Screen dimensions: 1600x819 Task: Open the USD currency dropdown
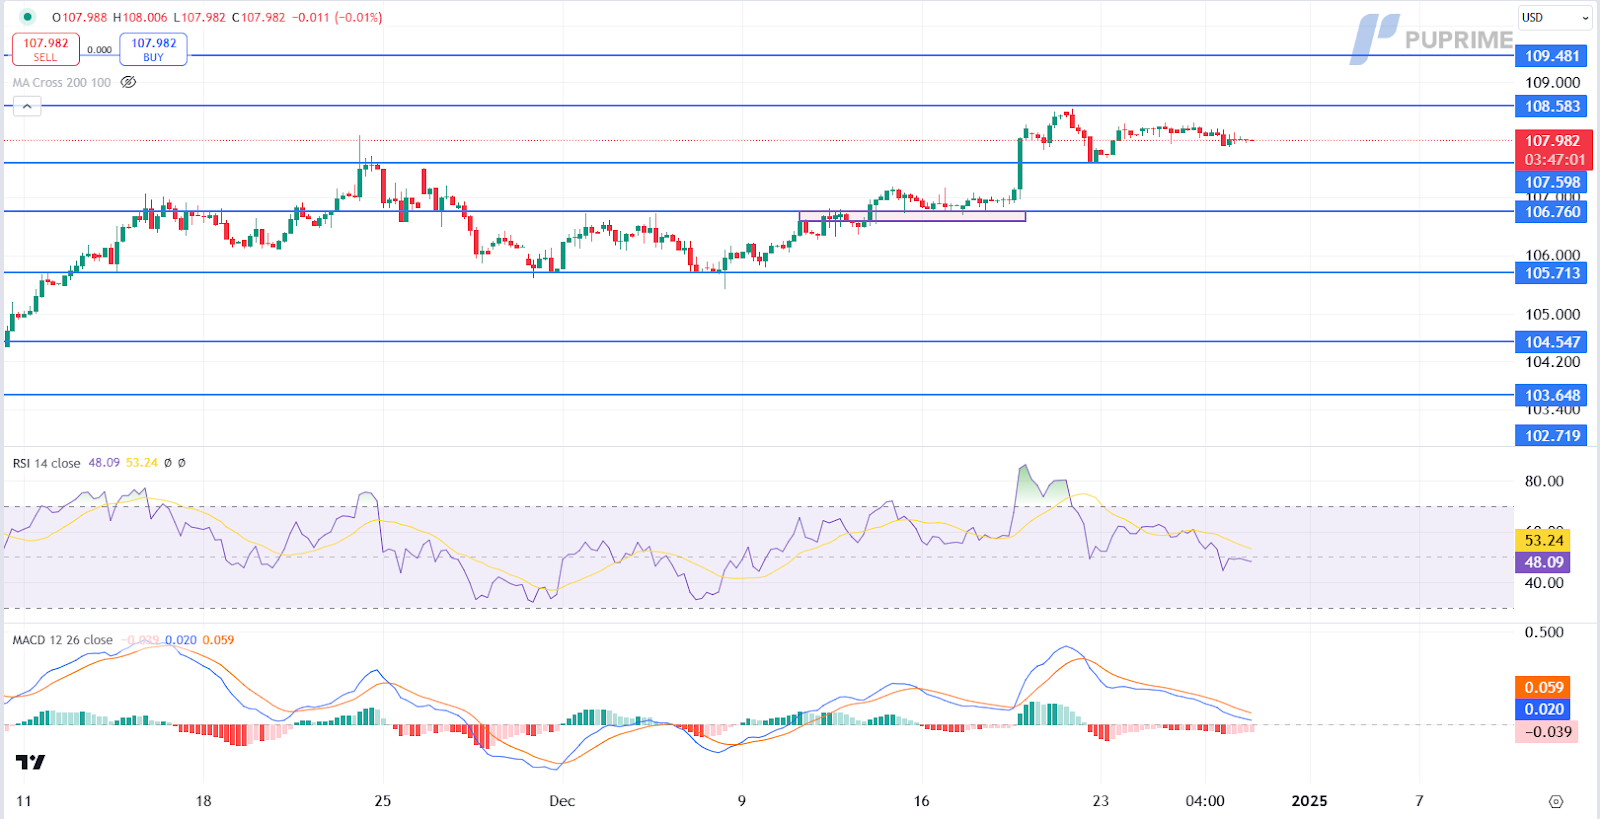1555,17
